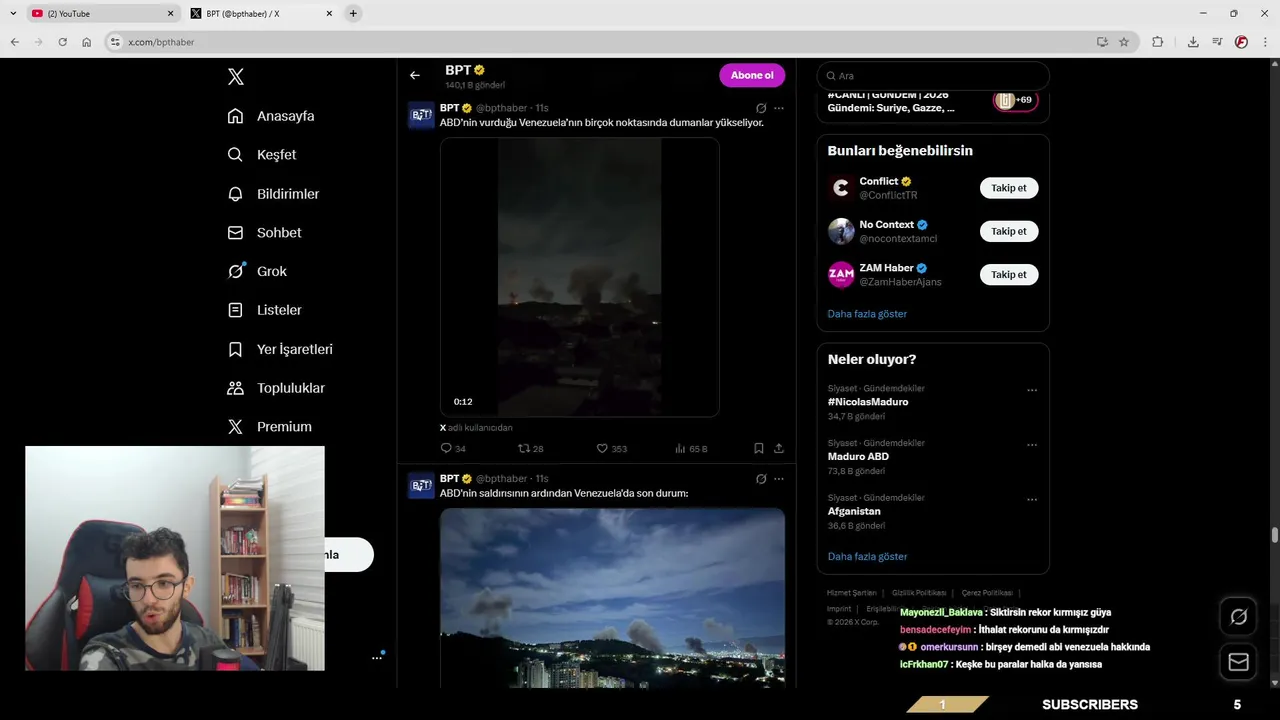The image size is (1280, 720).
Task: Go back with profile header arrow
Action: [415, 75]
